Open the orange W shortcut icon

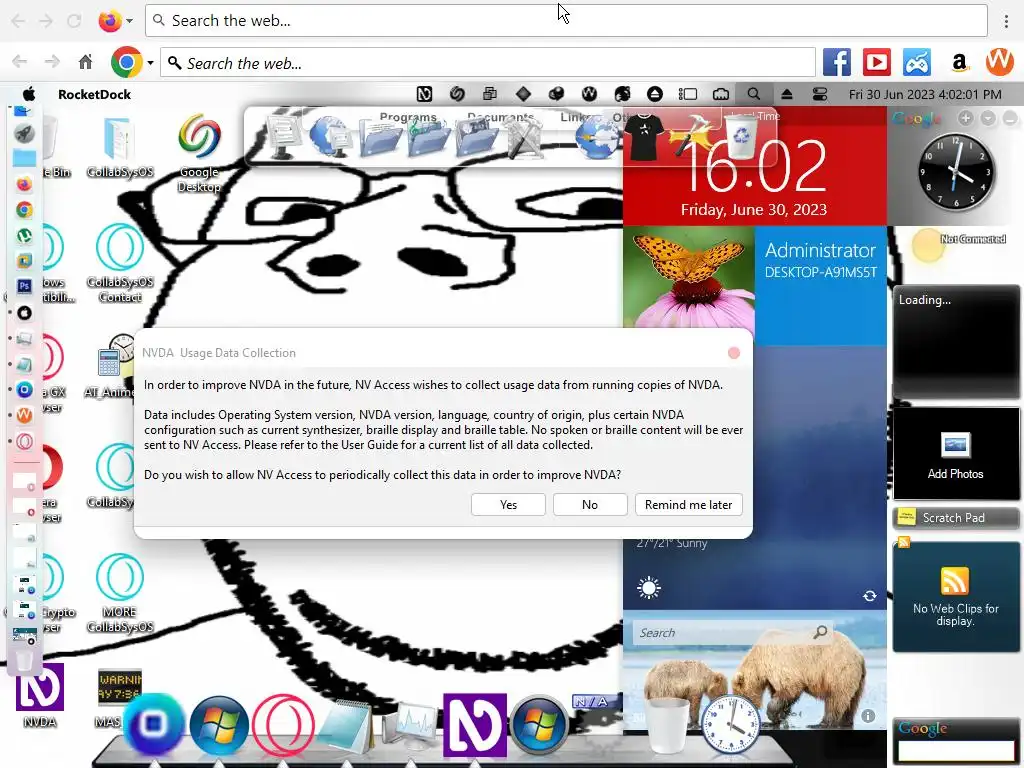pyautogui.click(x=999, y=63)
